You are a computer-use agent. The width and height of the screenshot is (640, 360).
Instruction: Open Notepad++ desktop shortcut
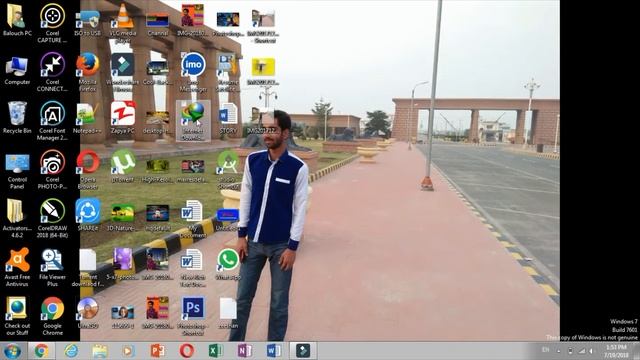click(x=87, y=118)
